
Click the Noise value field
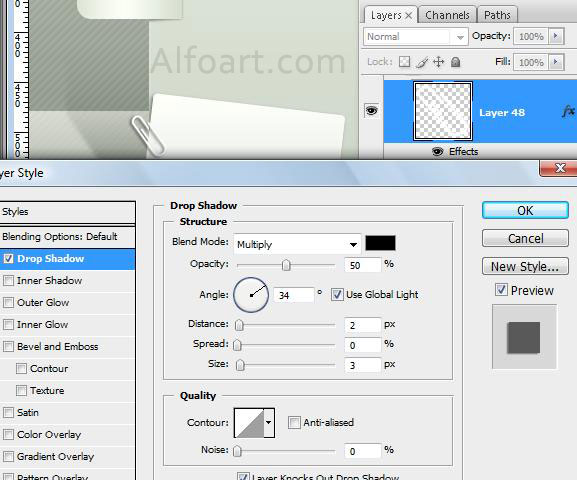[362, 451]
